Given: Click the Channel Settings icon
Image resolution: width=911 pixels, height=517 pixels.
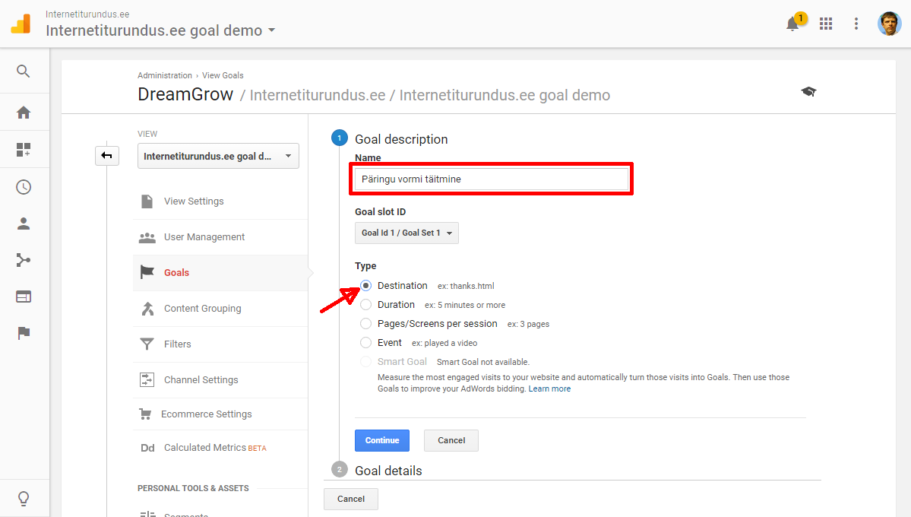Looking at the screenshot, I should pos(147,380).
